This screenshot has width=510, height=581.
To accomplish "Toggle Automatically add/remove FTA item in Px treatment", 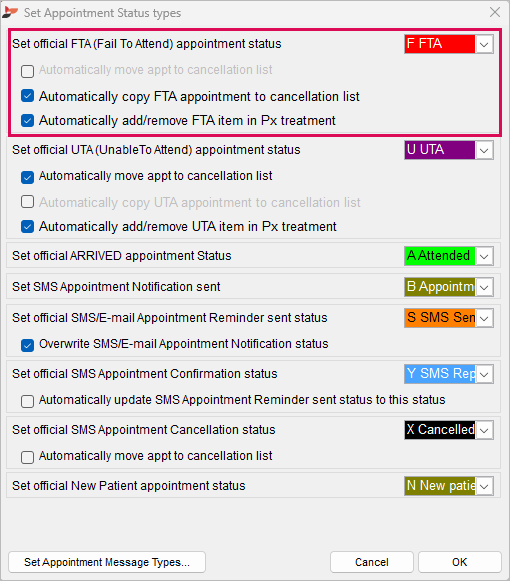I will pyautogui.click(x=27, y=120).
